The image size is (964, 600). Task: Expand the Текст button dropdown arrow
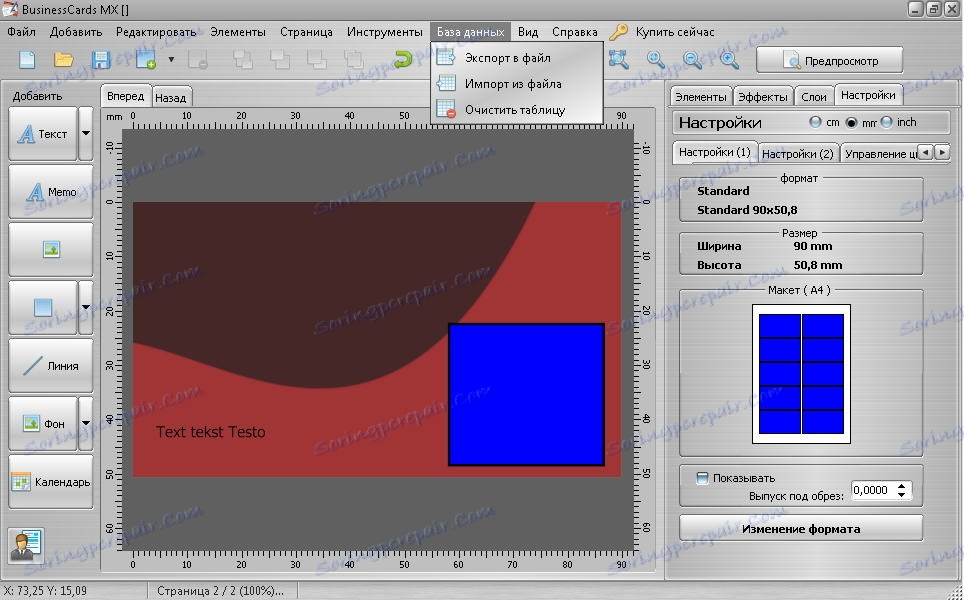click(x=85, y=134)
